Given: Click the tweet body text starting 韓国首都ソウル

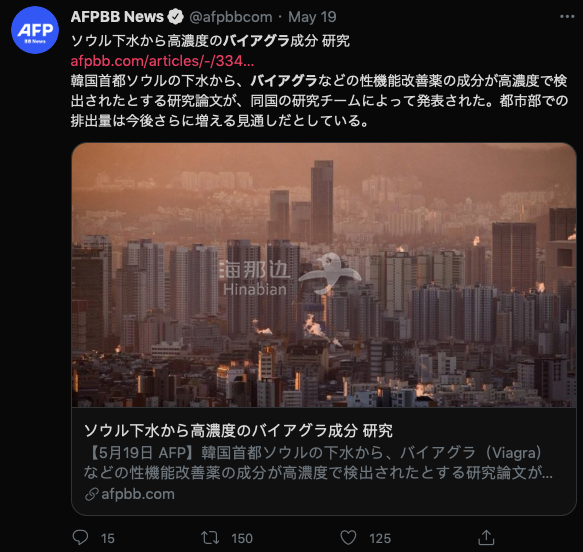Looking at the screenshot, I should (319, 101).
